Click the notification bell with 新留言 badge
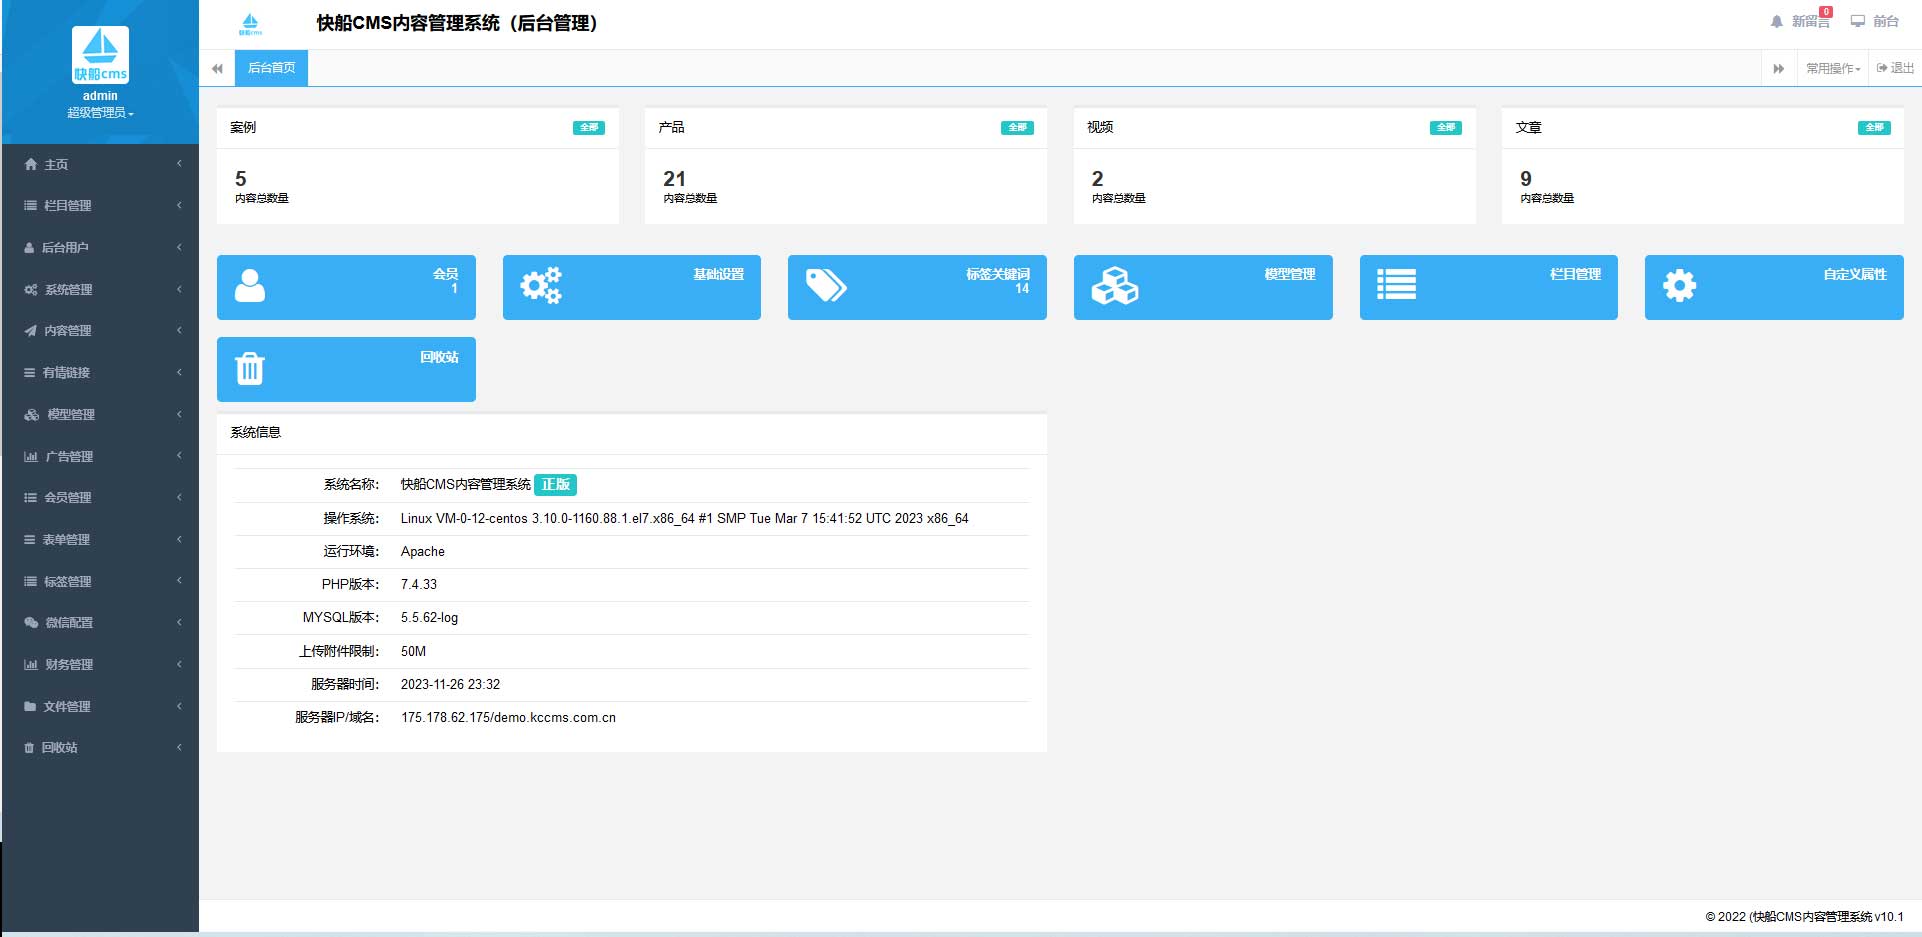Viewport: 1922px width, 937px height. pyautogui.click(x=1778, y=20)
